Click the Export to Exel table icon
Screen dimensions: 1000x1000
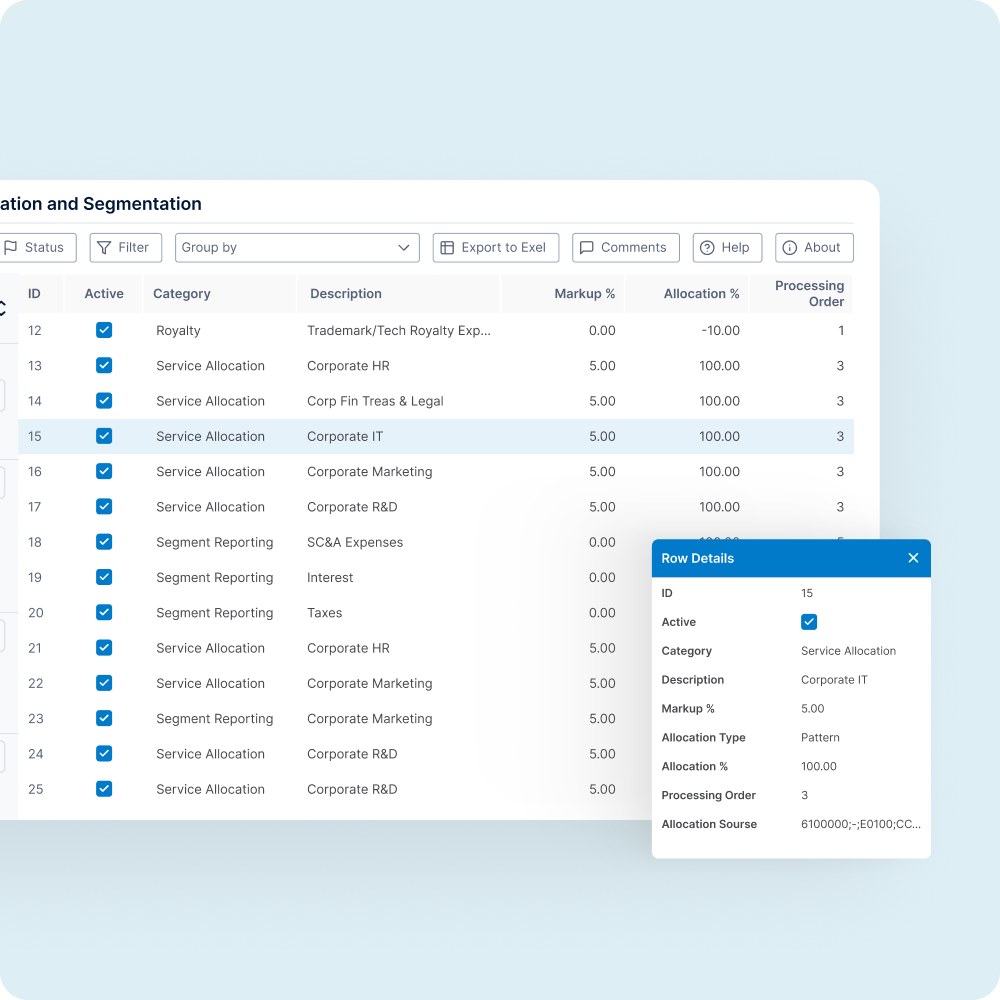[447, 248]
